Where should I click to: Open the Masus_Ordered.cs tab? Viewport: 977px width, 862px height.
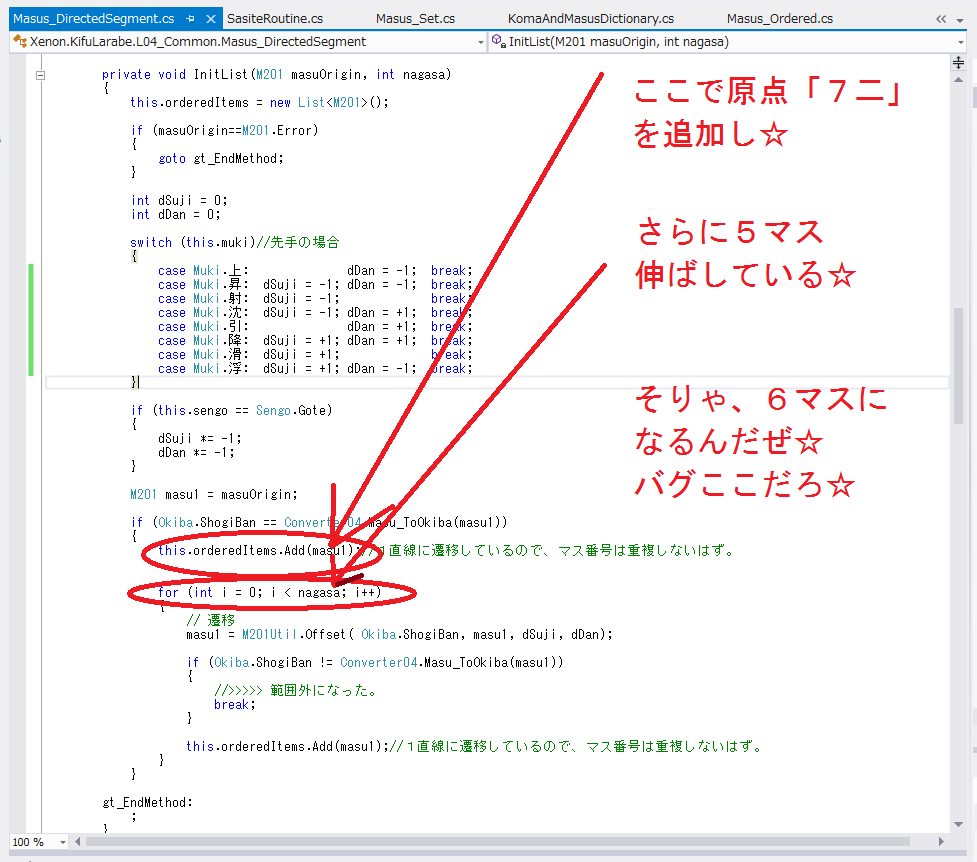(779, 19)
